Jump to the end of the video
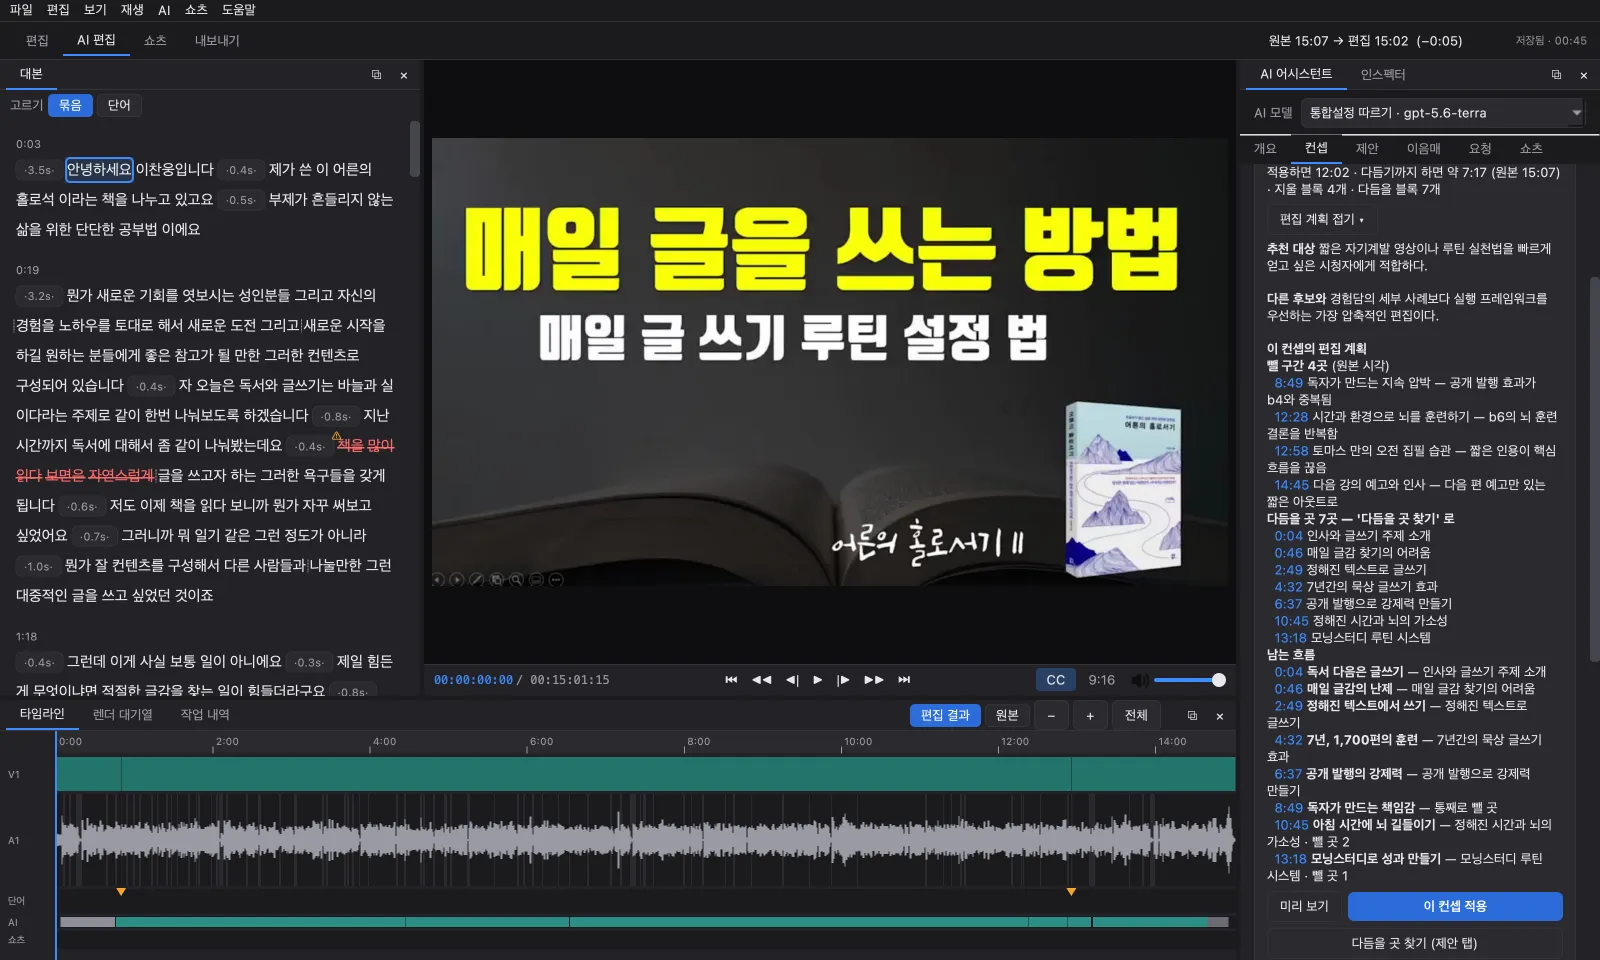Screen dimensions: 1600x960 [x=904, y=680]
